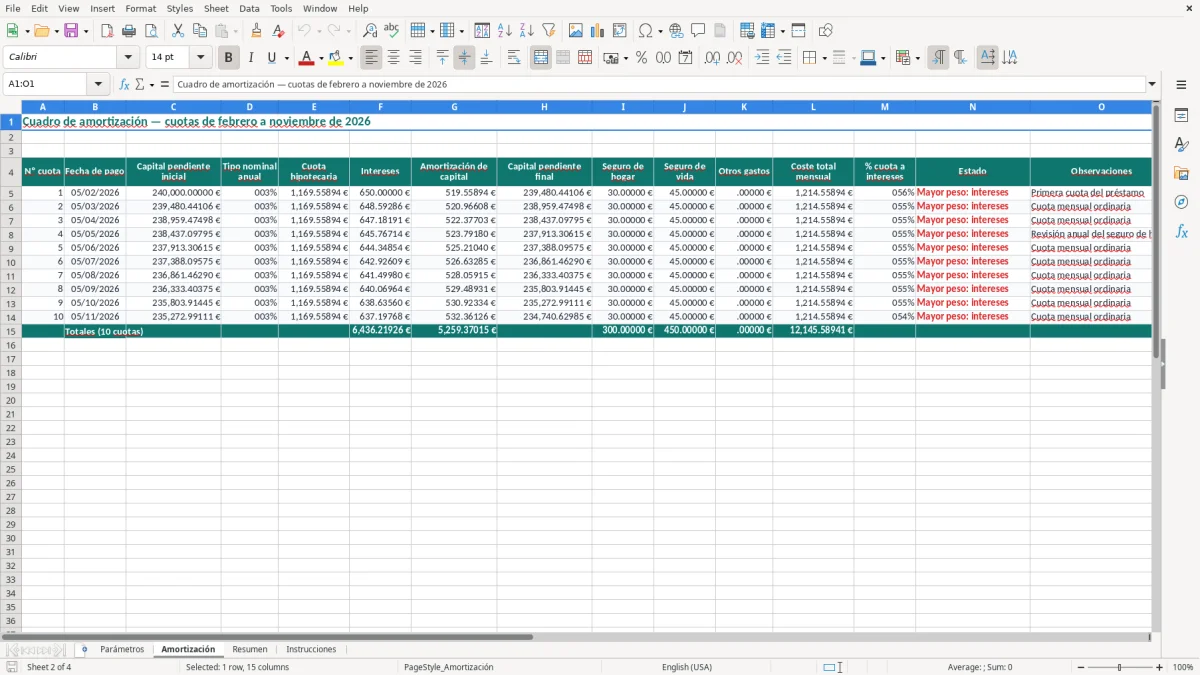This screenshot has width=1200, height=675.
Task: Click the Increase Indent icon
Action: (762, 58)
